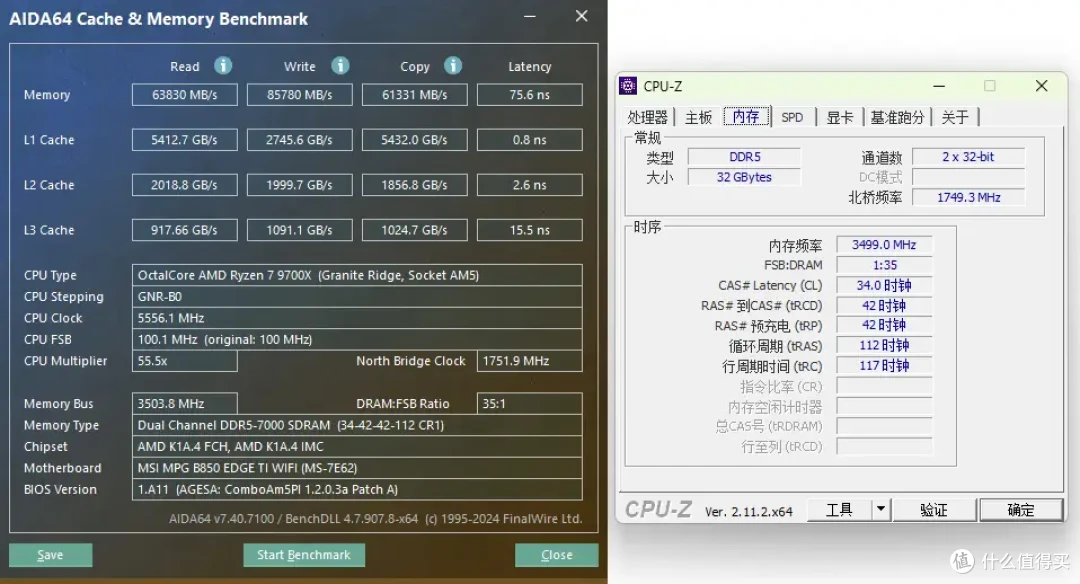
Task: Click the Copy info icon in AIDA64
Action: tap(453, 65)
